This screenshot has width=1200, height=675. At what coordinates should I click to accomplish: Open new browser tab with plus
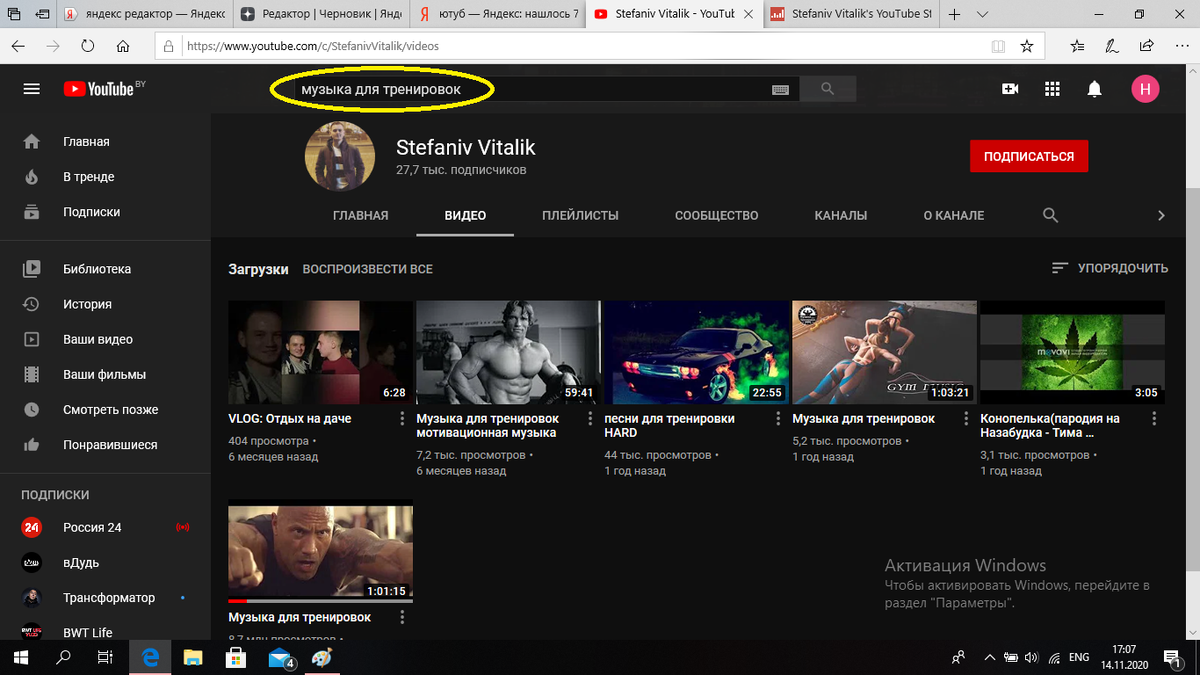tap(955, 15)
